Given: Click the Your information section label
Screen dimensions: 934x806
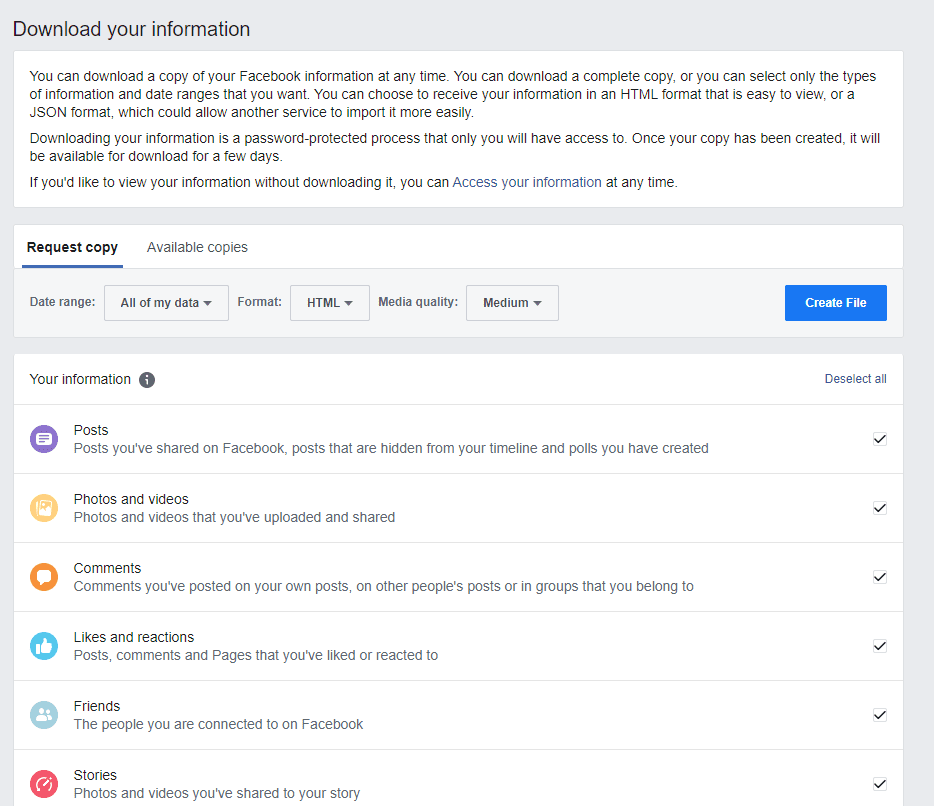Looking at the screenshot, I should tap(80, 379).
